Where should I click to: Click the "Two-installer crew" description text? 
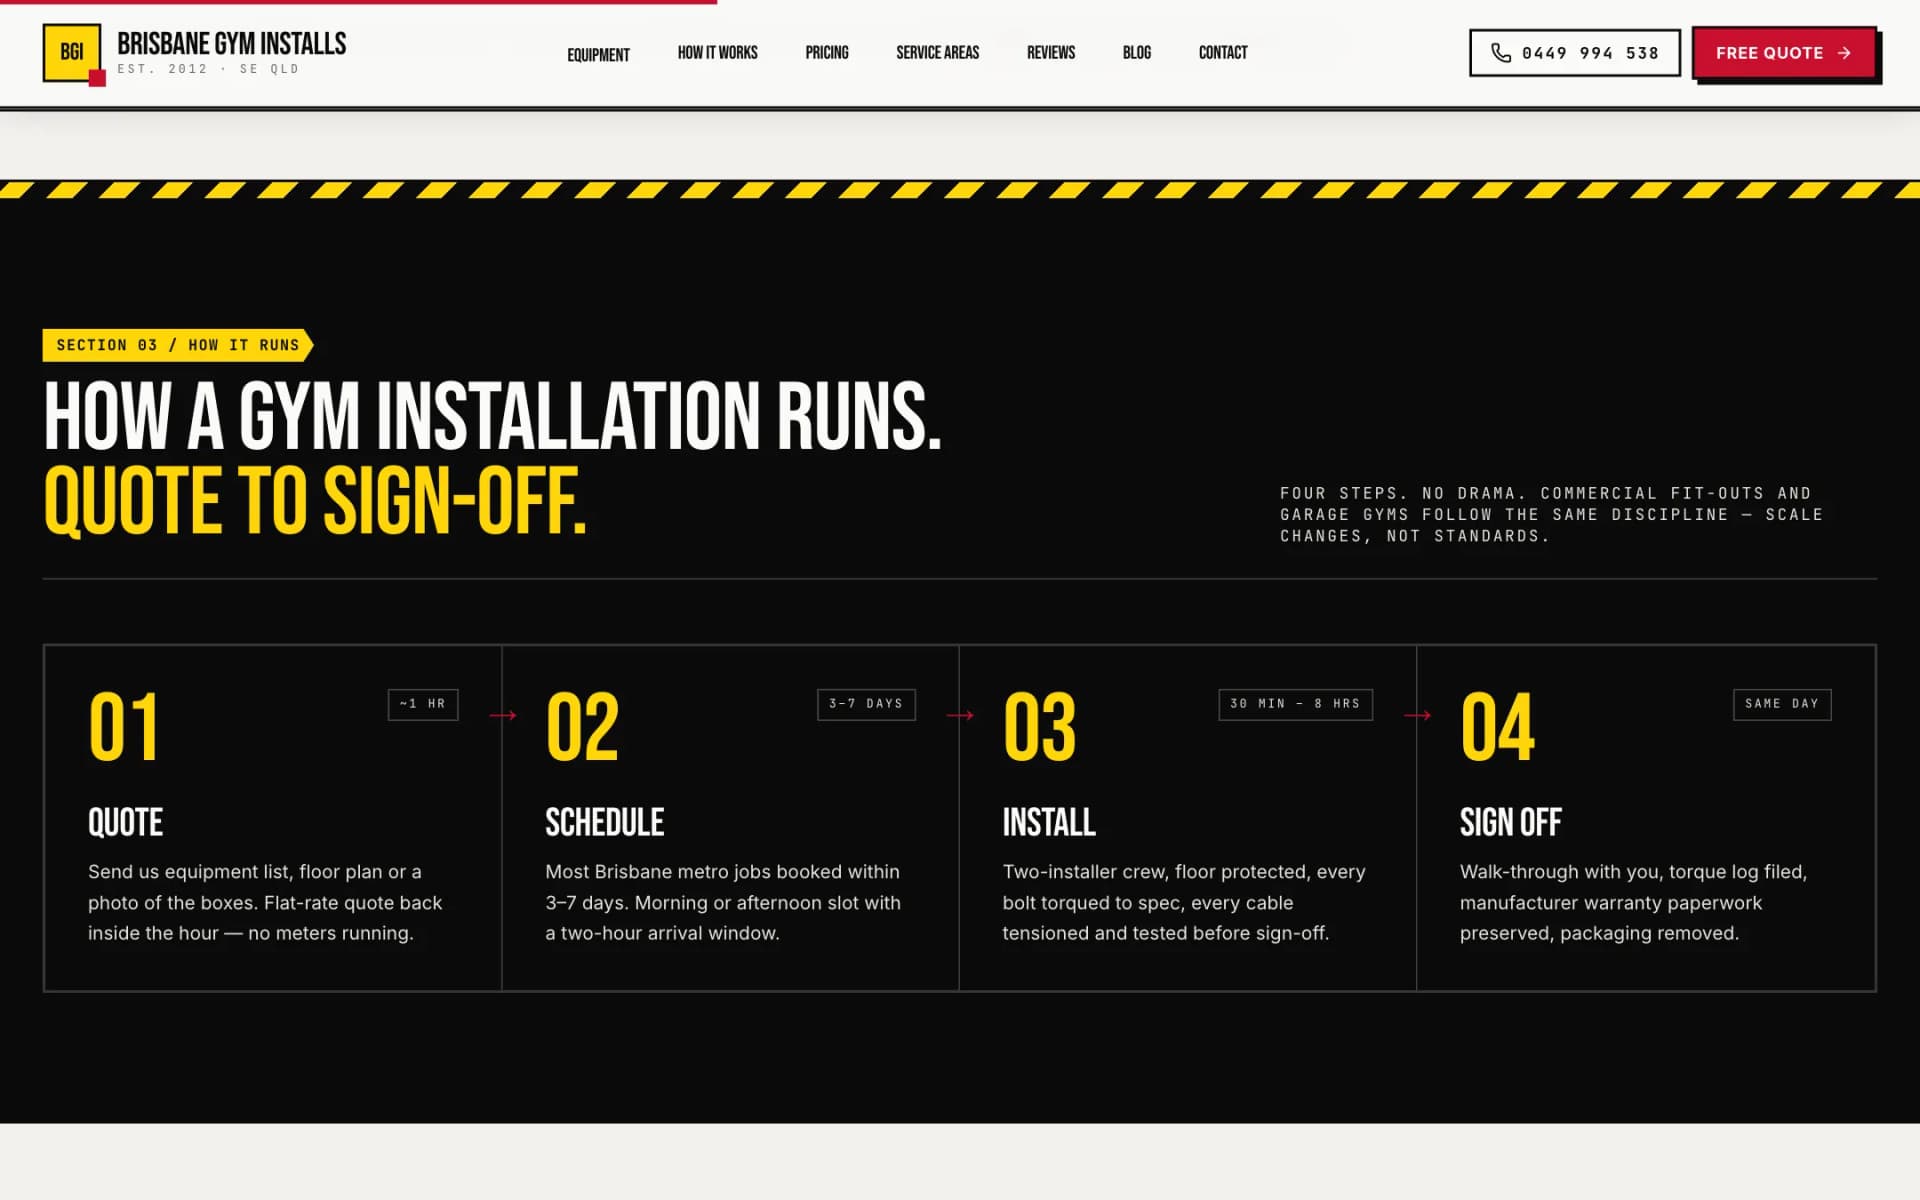click(x=1184, y=902)
